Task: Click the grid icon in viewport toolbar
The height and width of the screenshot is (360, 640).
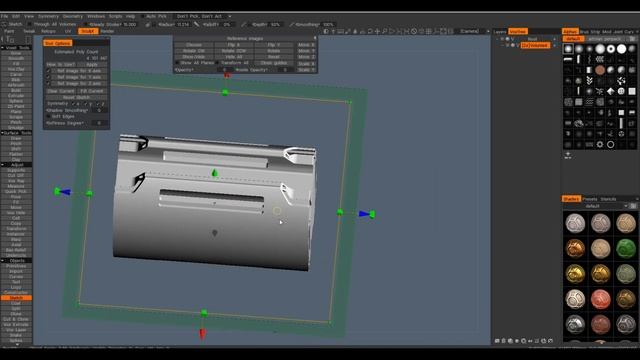Action: pos(429,31)
